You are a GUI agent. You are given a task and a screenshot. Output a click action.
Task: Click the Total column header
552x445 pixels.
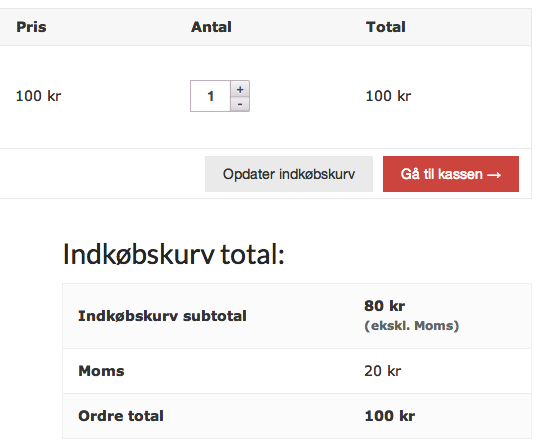point(386,27)
